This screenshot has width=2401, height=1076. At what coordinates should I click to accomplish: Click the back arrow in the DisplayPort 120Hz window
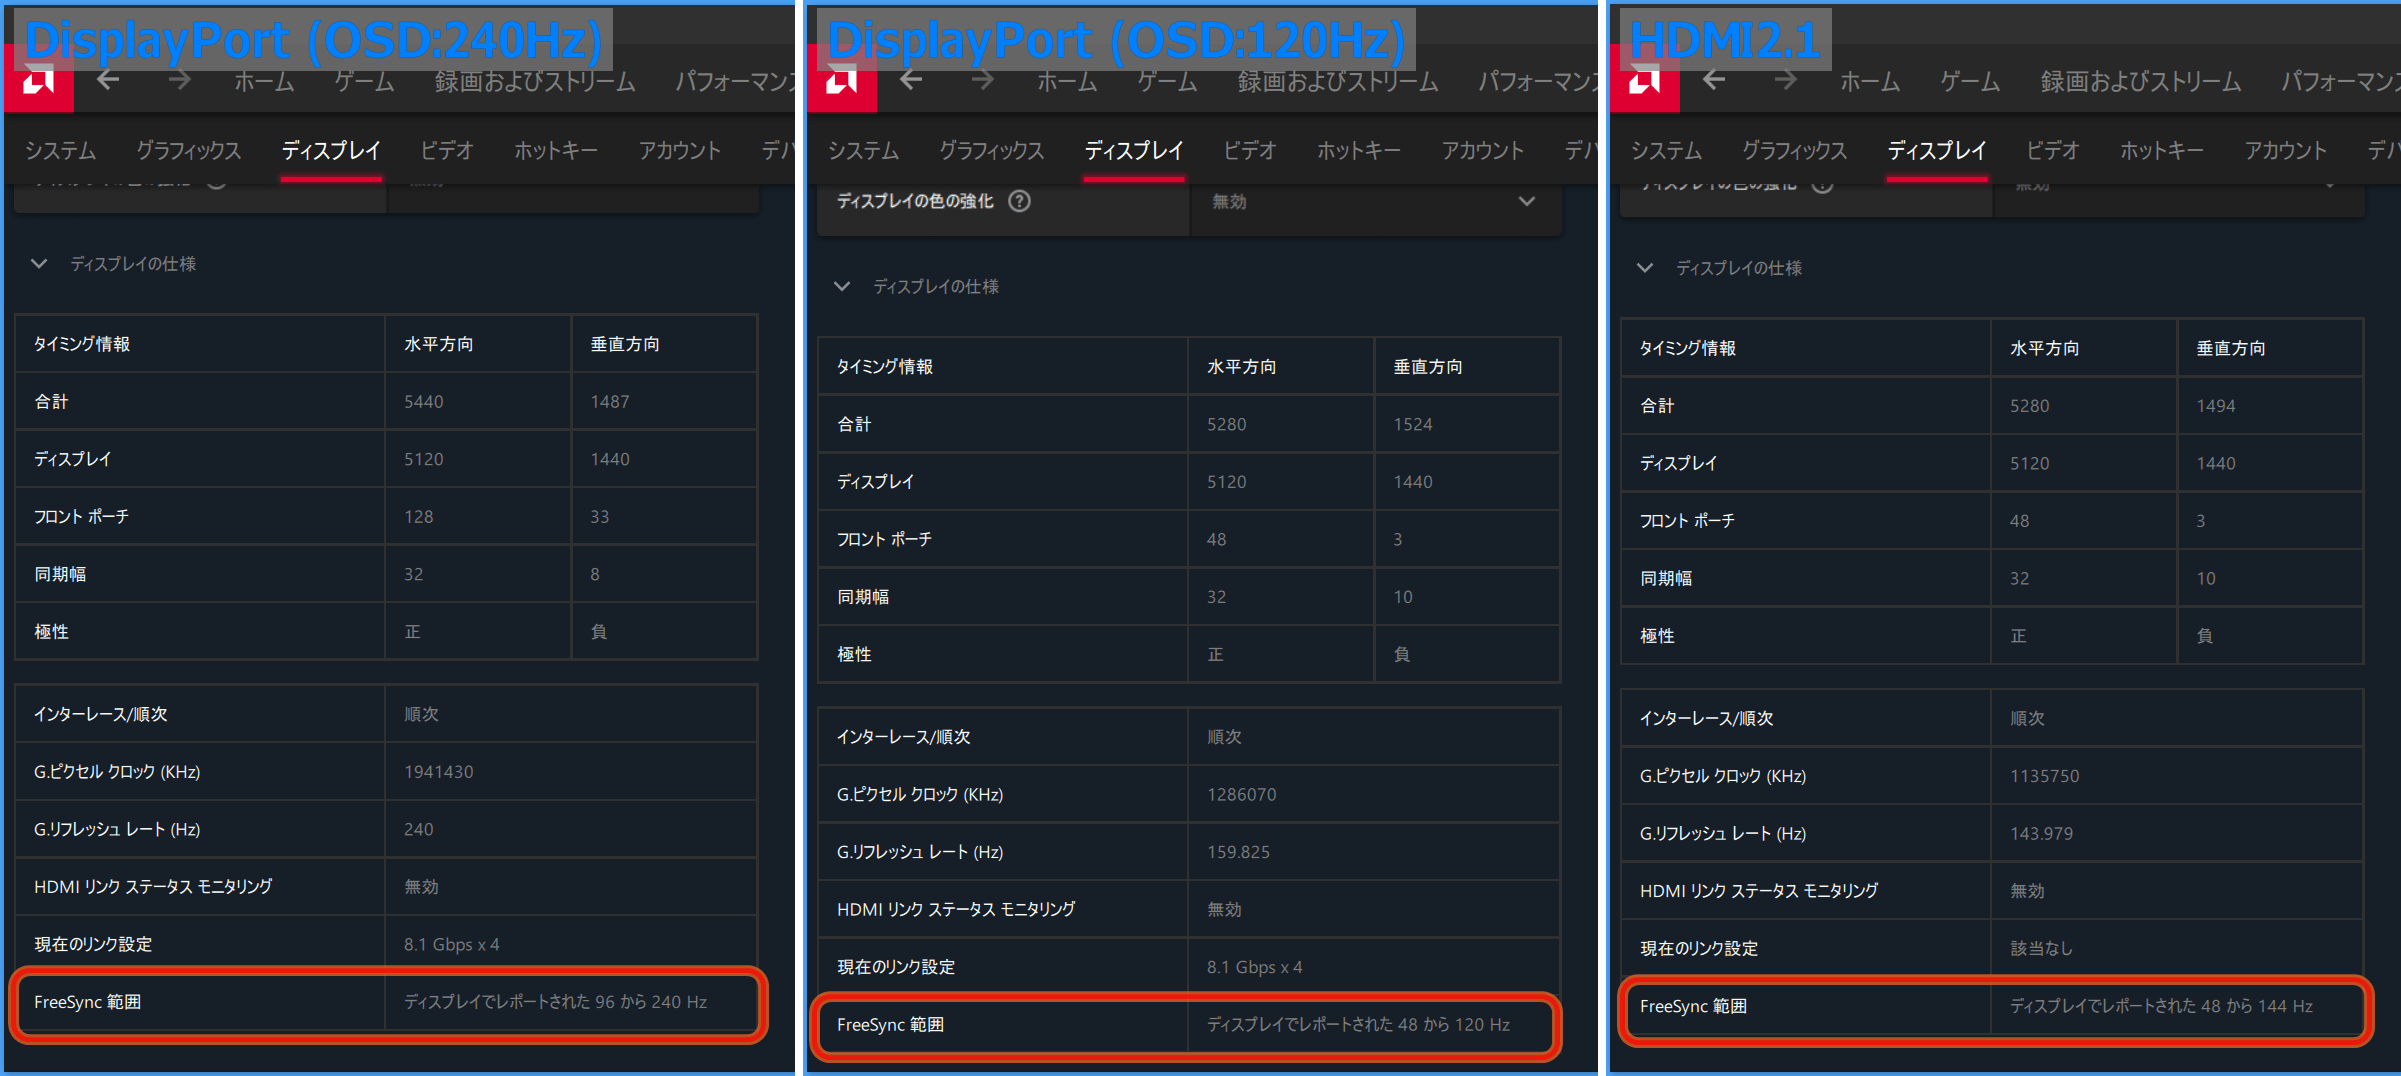point(911,81)
